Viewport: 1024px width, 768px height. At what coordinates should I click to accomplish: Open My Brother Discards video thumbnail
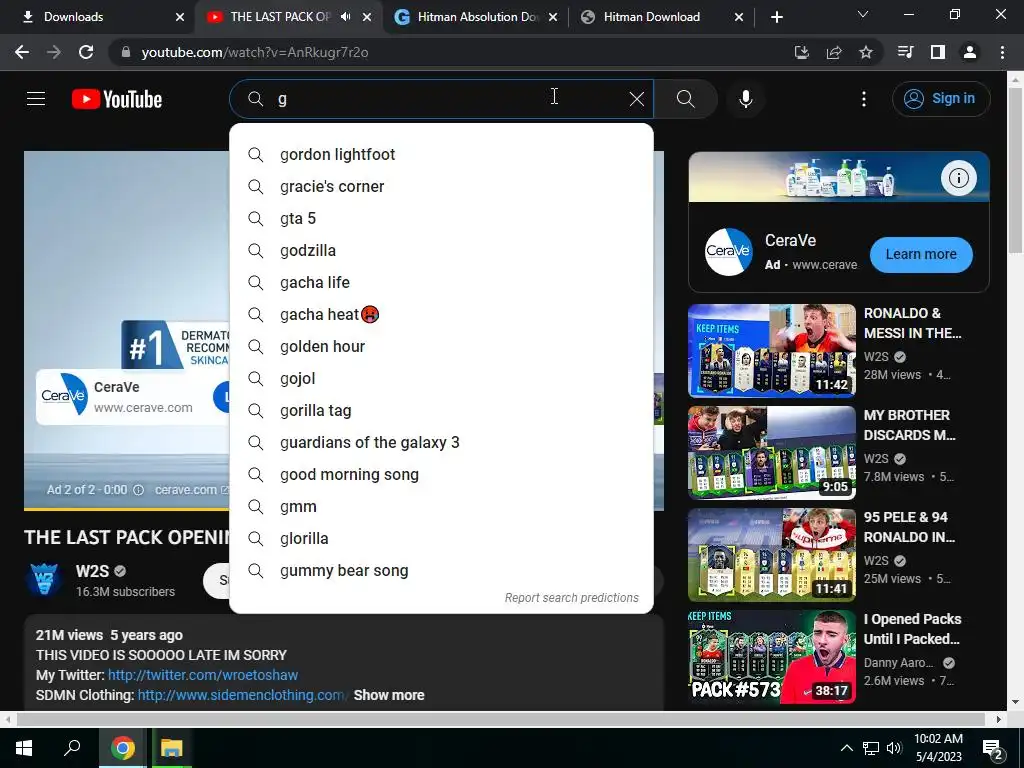771,453
